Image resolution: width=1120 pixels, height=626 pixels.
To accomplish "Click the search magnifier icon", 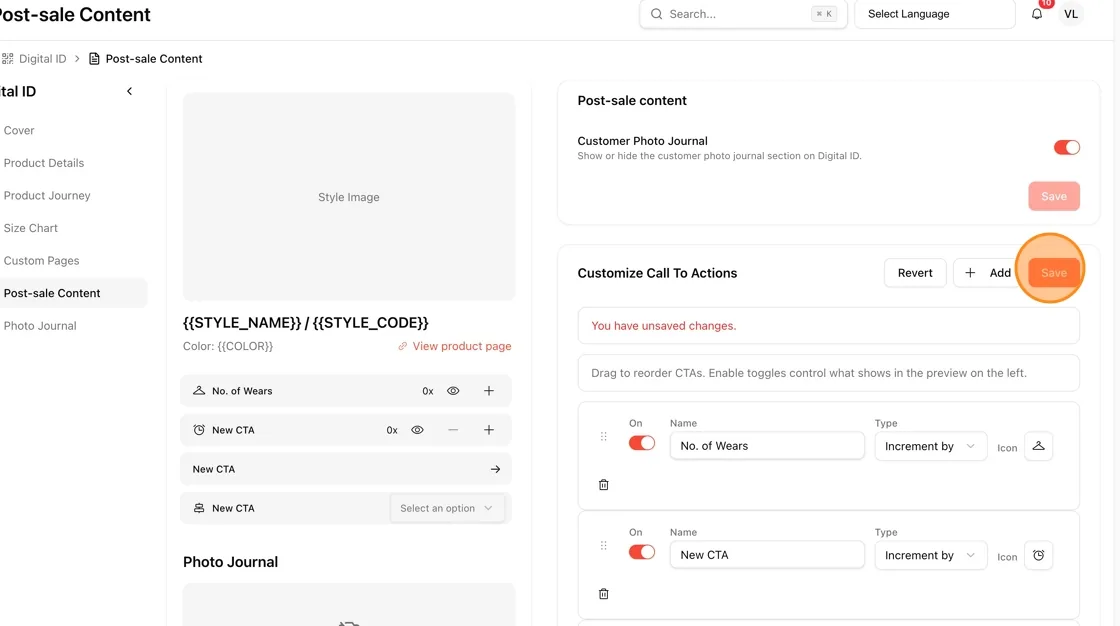I will click(x=656, y=14).
